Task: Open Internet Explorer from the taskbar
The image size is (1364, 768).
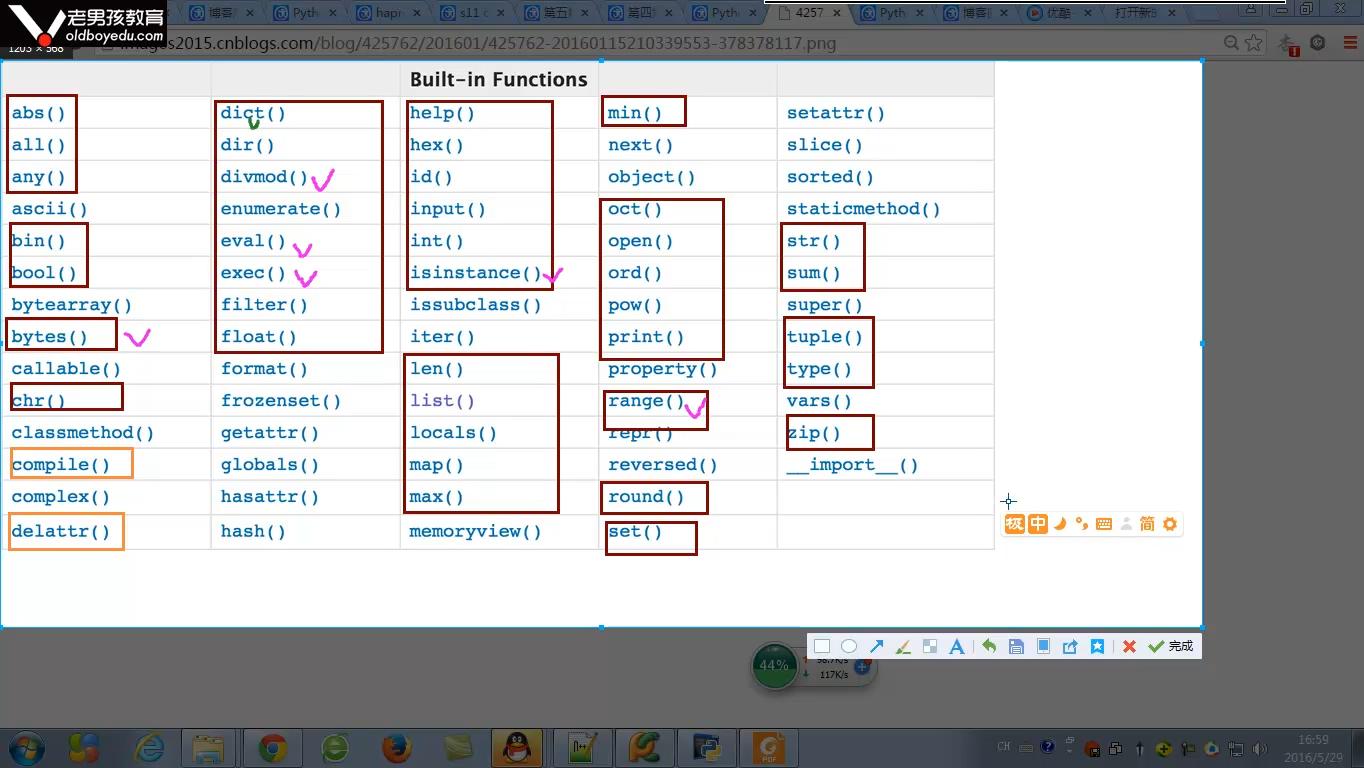Action: coord(149,748)
